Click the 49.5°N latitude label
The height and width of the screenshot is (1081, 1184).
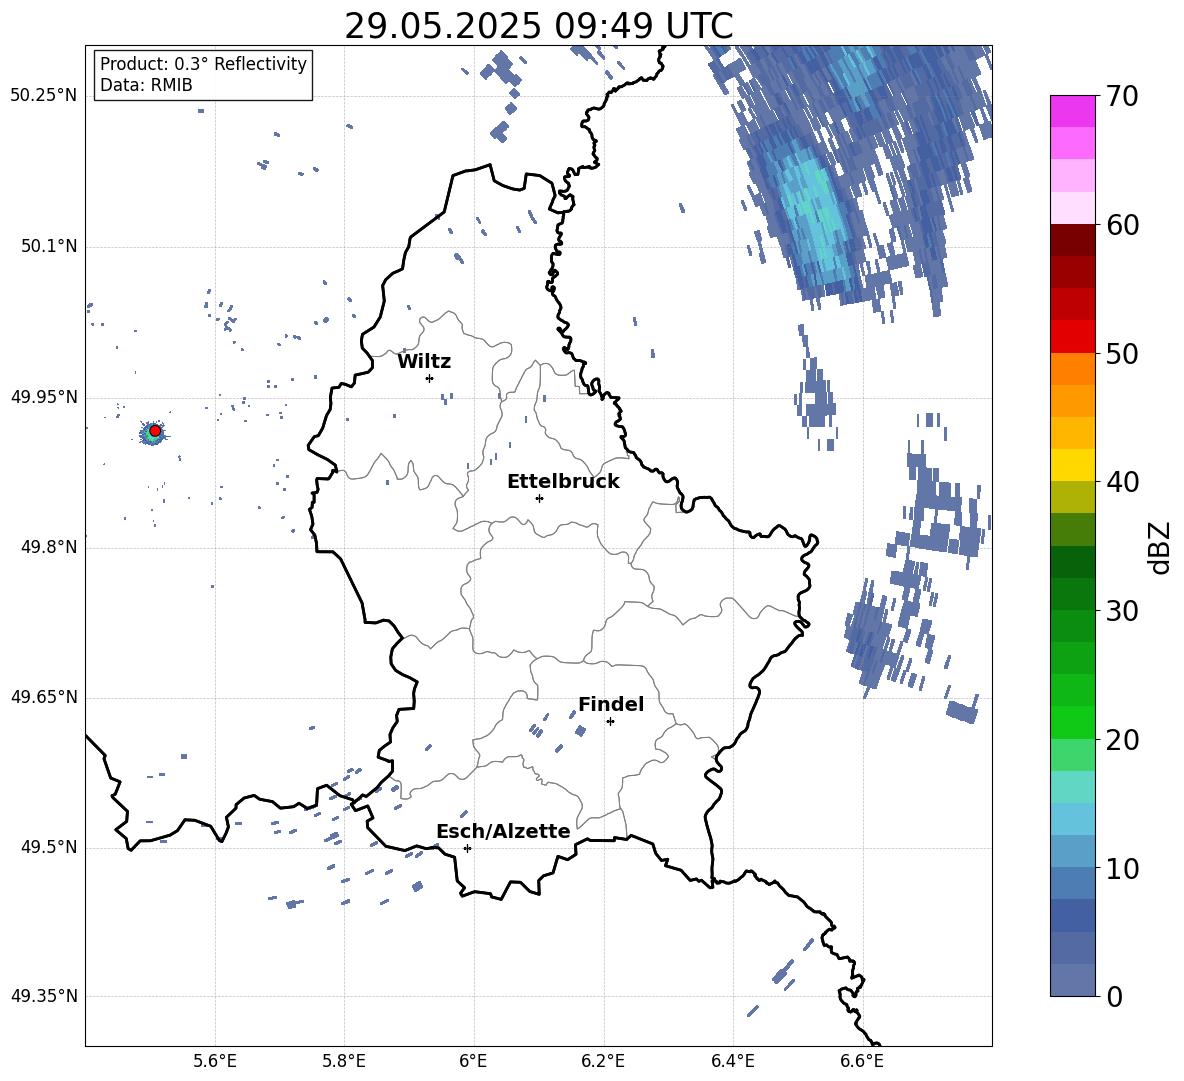click(48, 847)
